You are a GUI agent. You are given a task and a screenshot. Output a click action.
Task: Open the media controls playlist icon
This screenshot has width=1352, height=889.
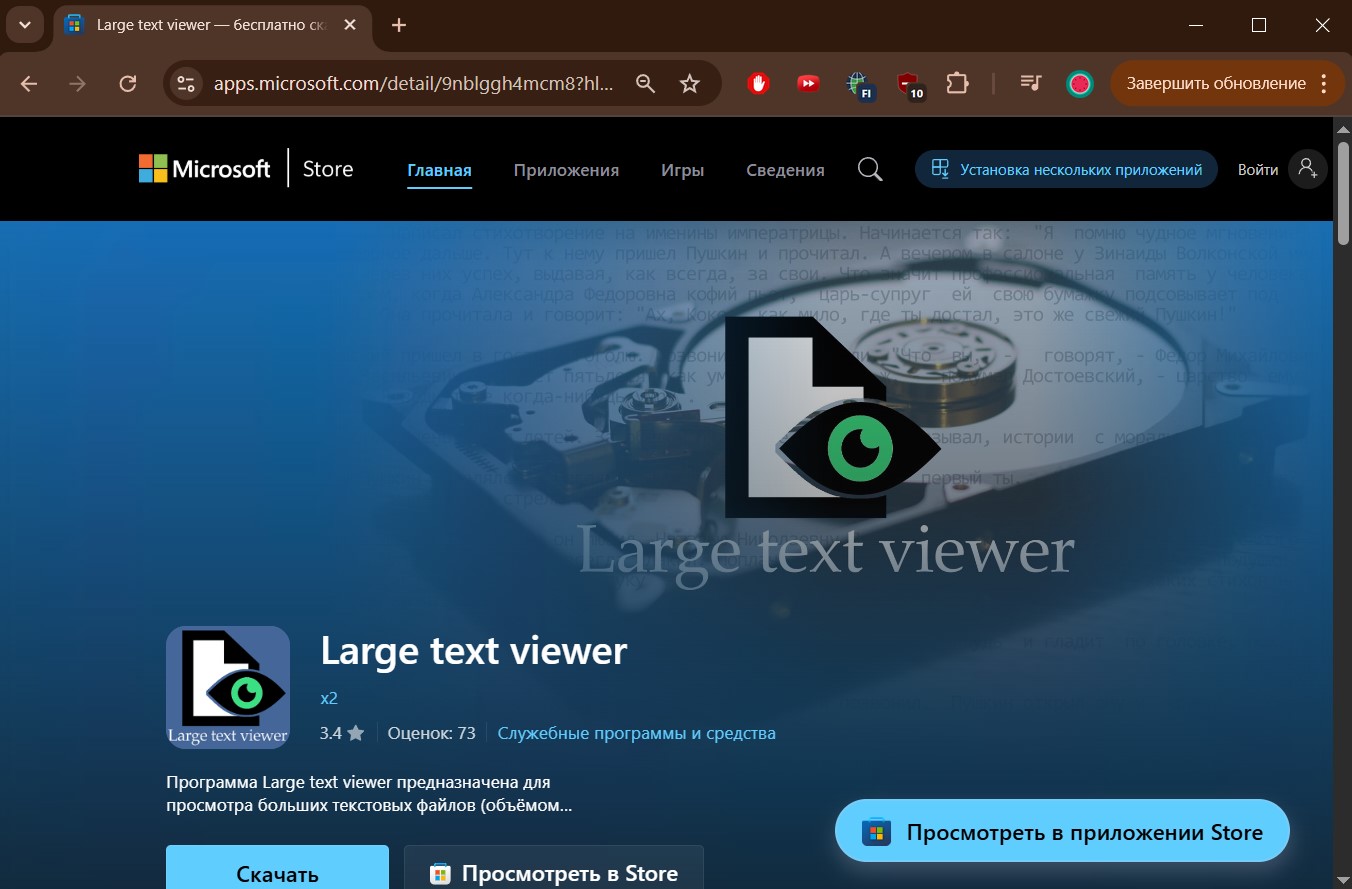(1031, 84)
